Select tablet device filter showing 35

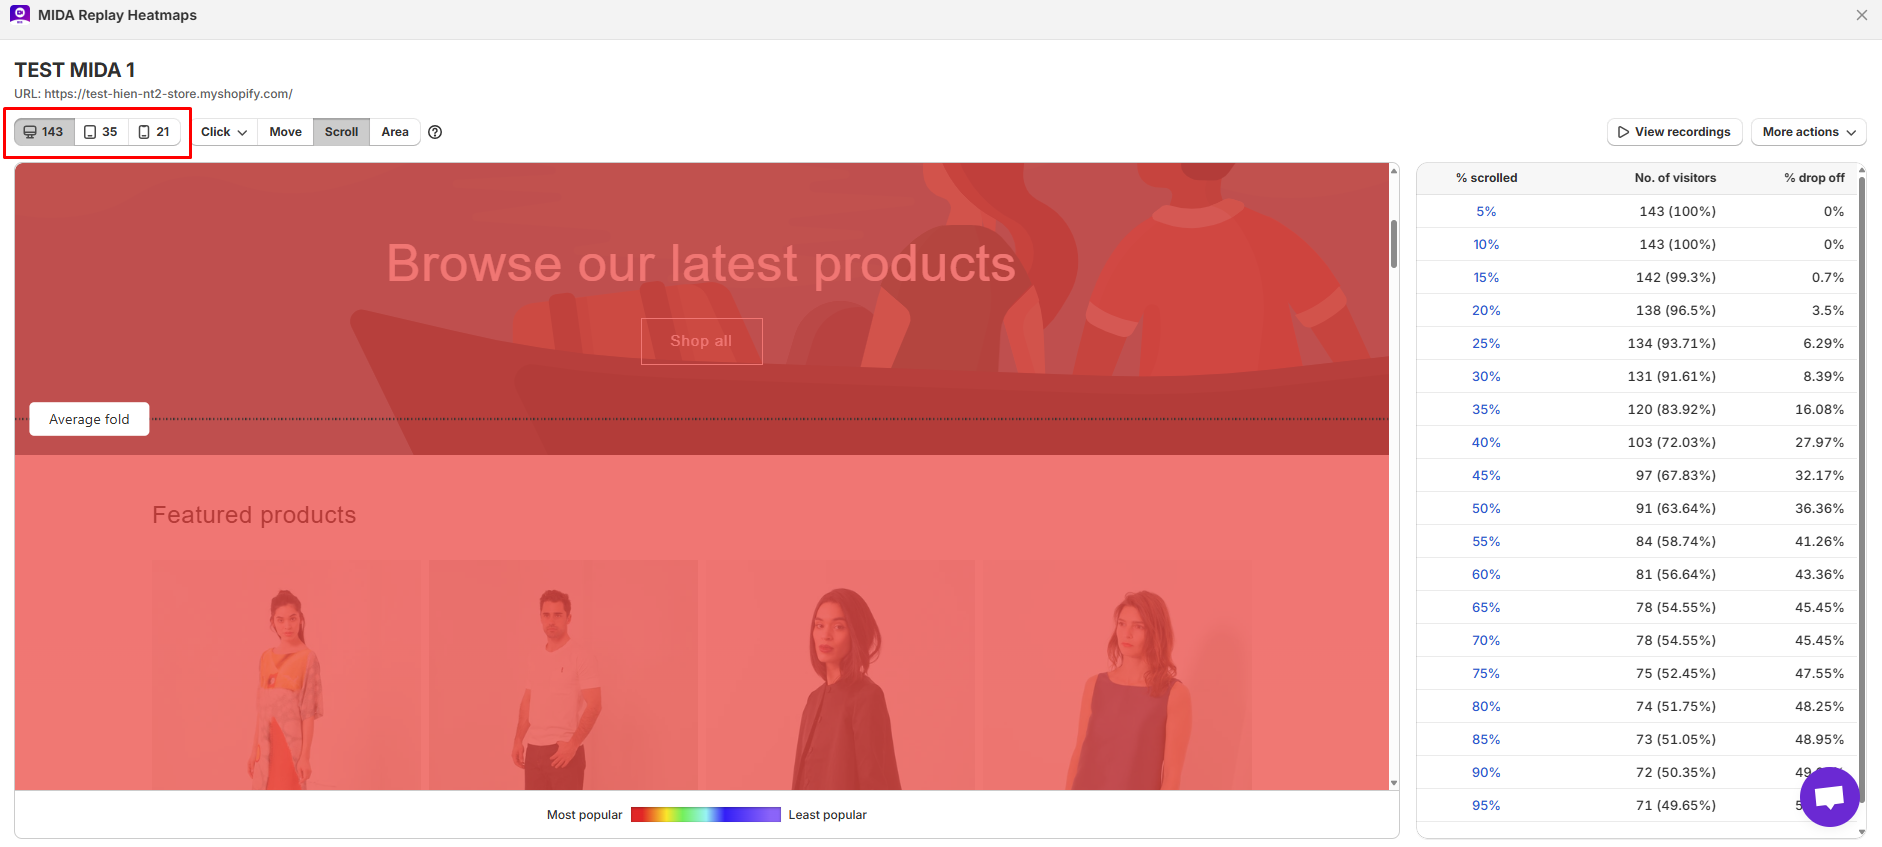tap(101, 132)
